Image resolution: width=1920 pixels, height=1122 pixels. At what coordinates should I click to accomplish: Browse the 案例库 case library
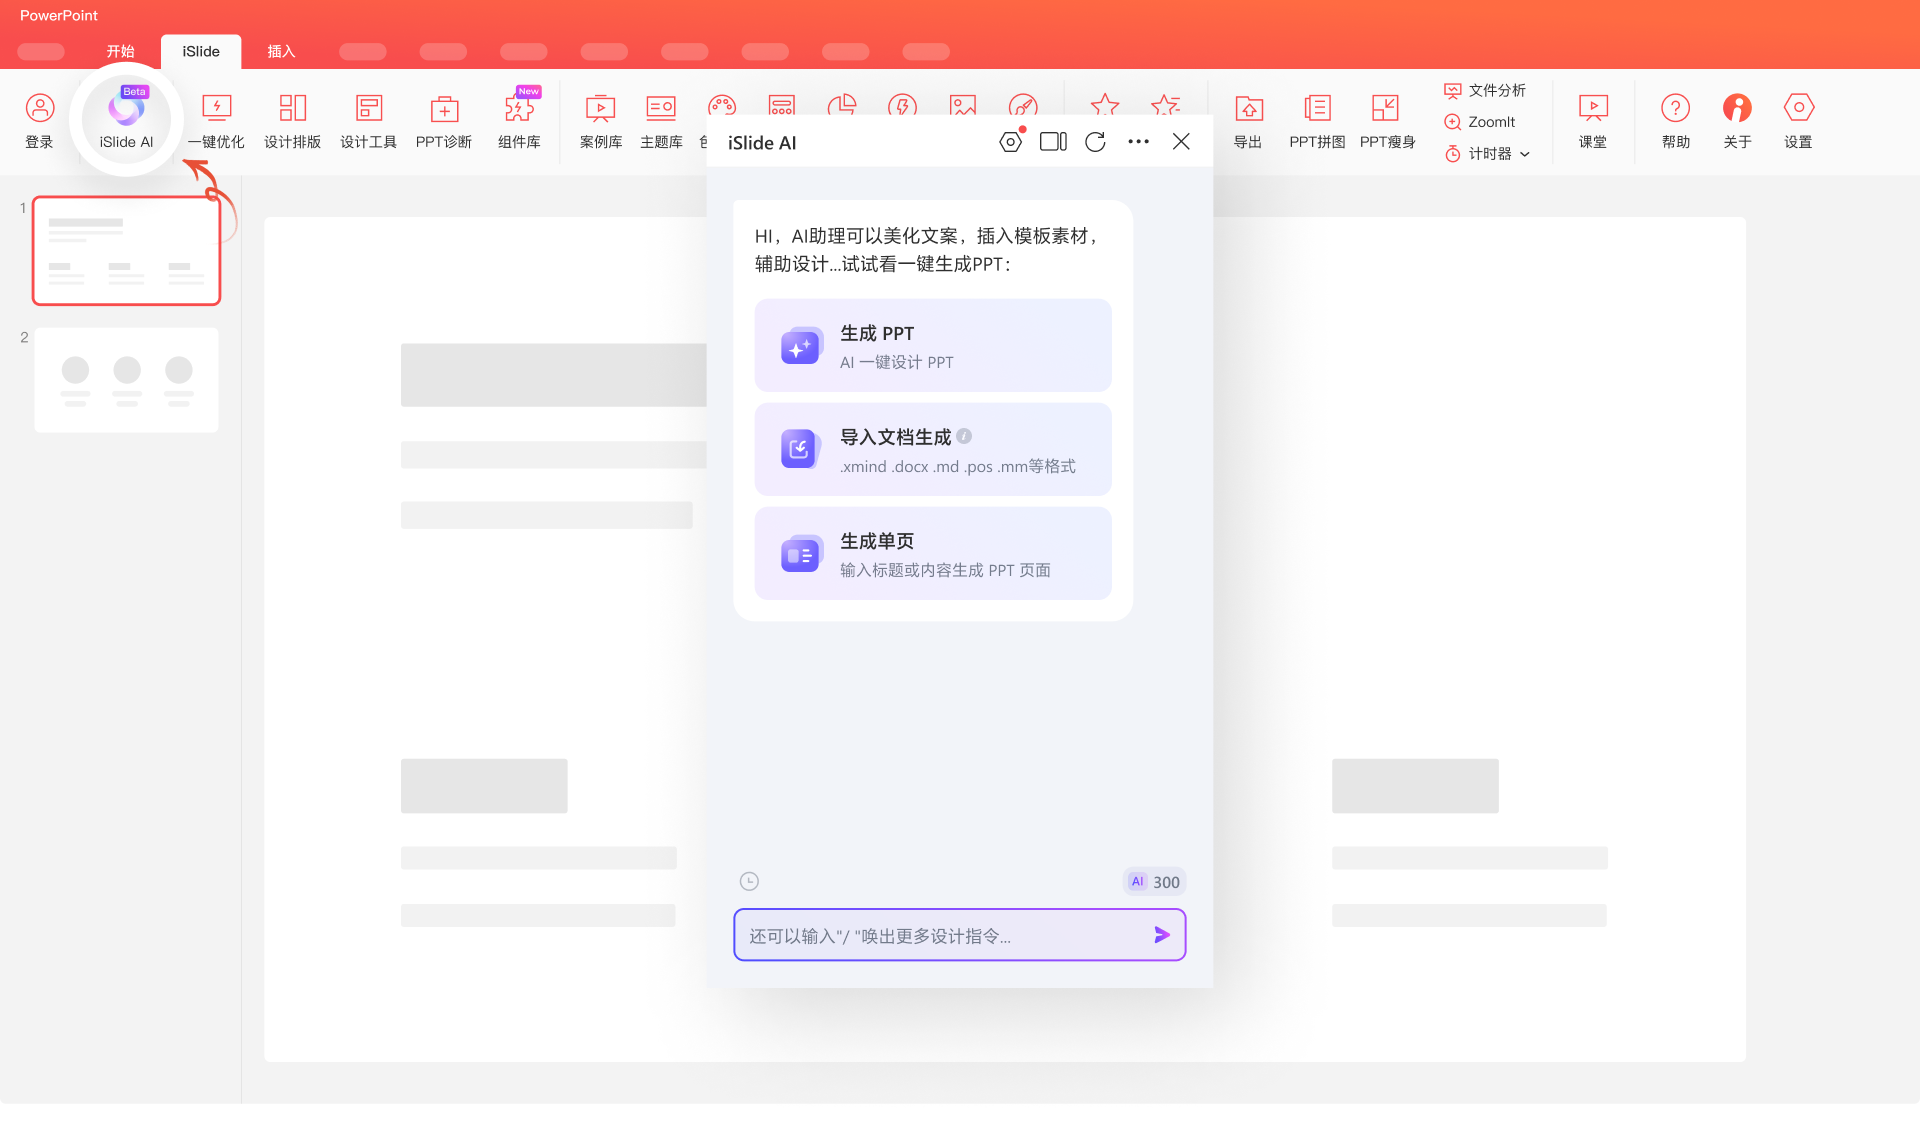point(600,120)
